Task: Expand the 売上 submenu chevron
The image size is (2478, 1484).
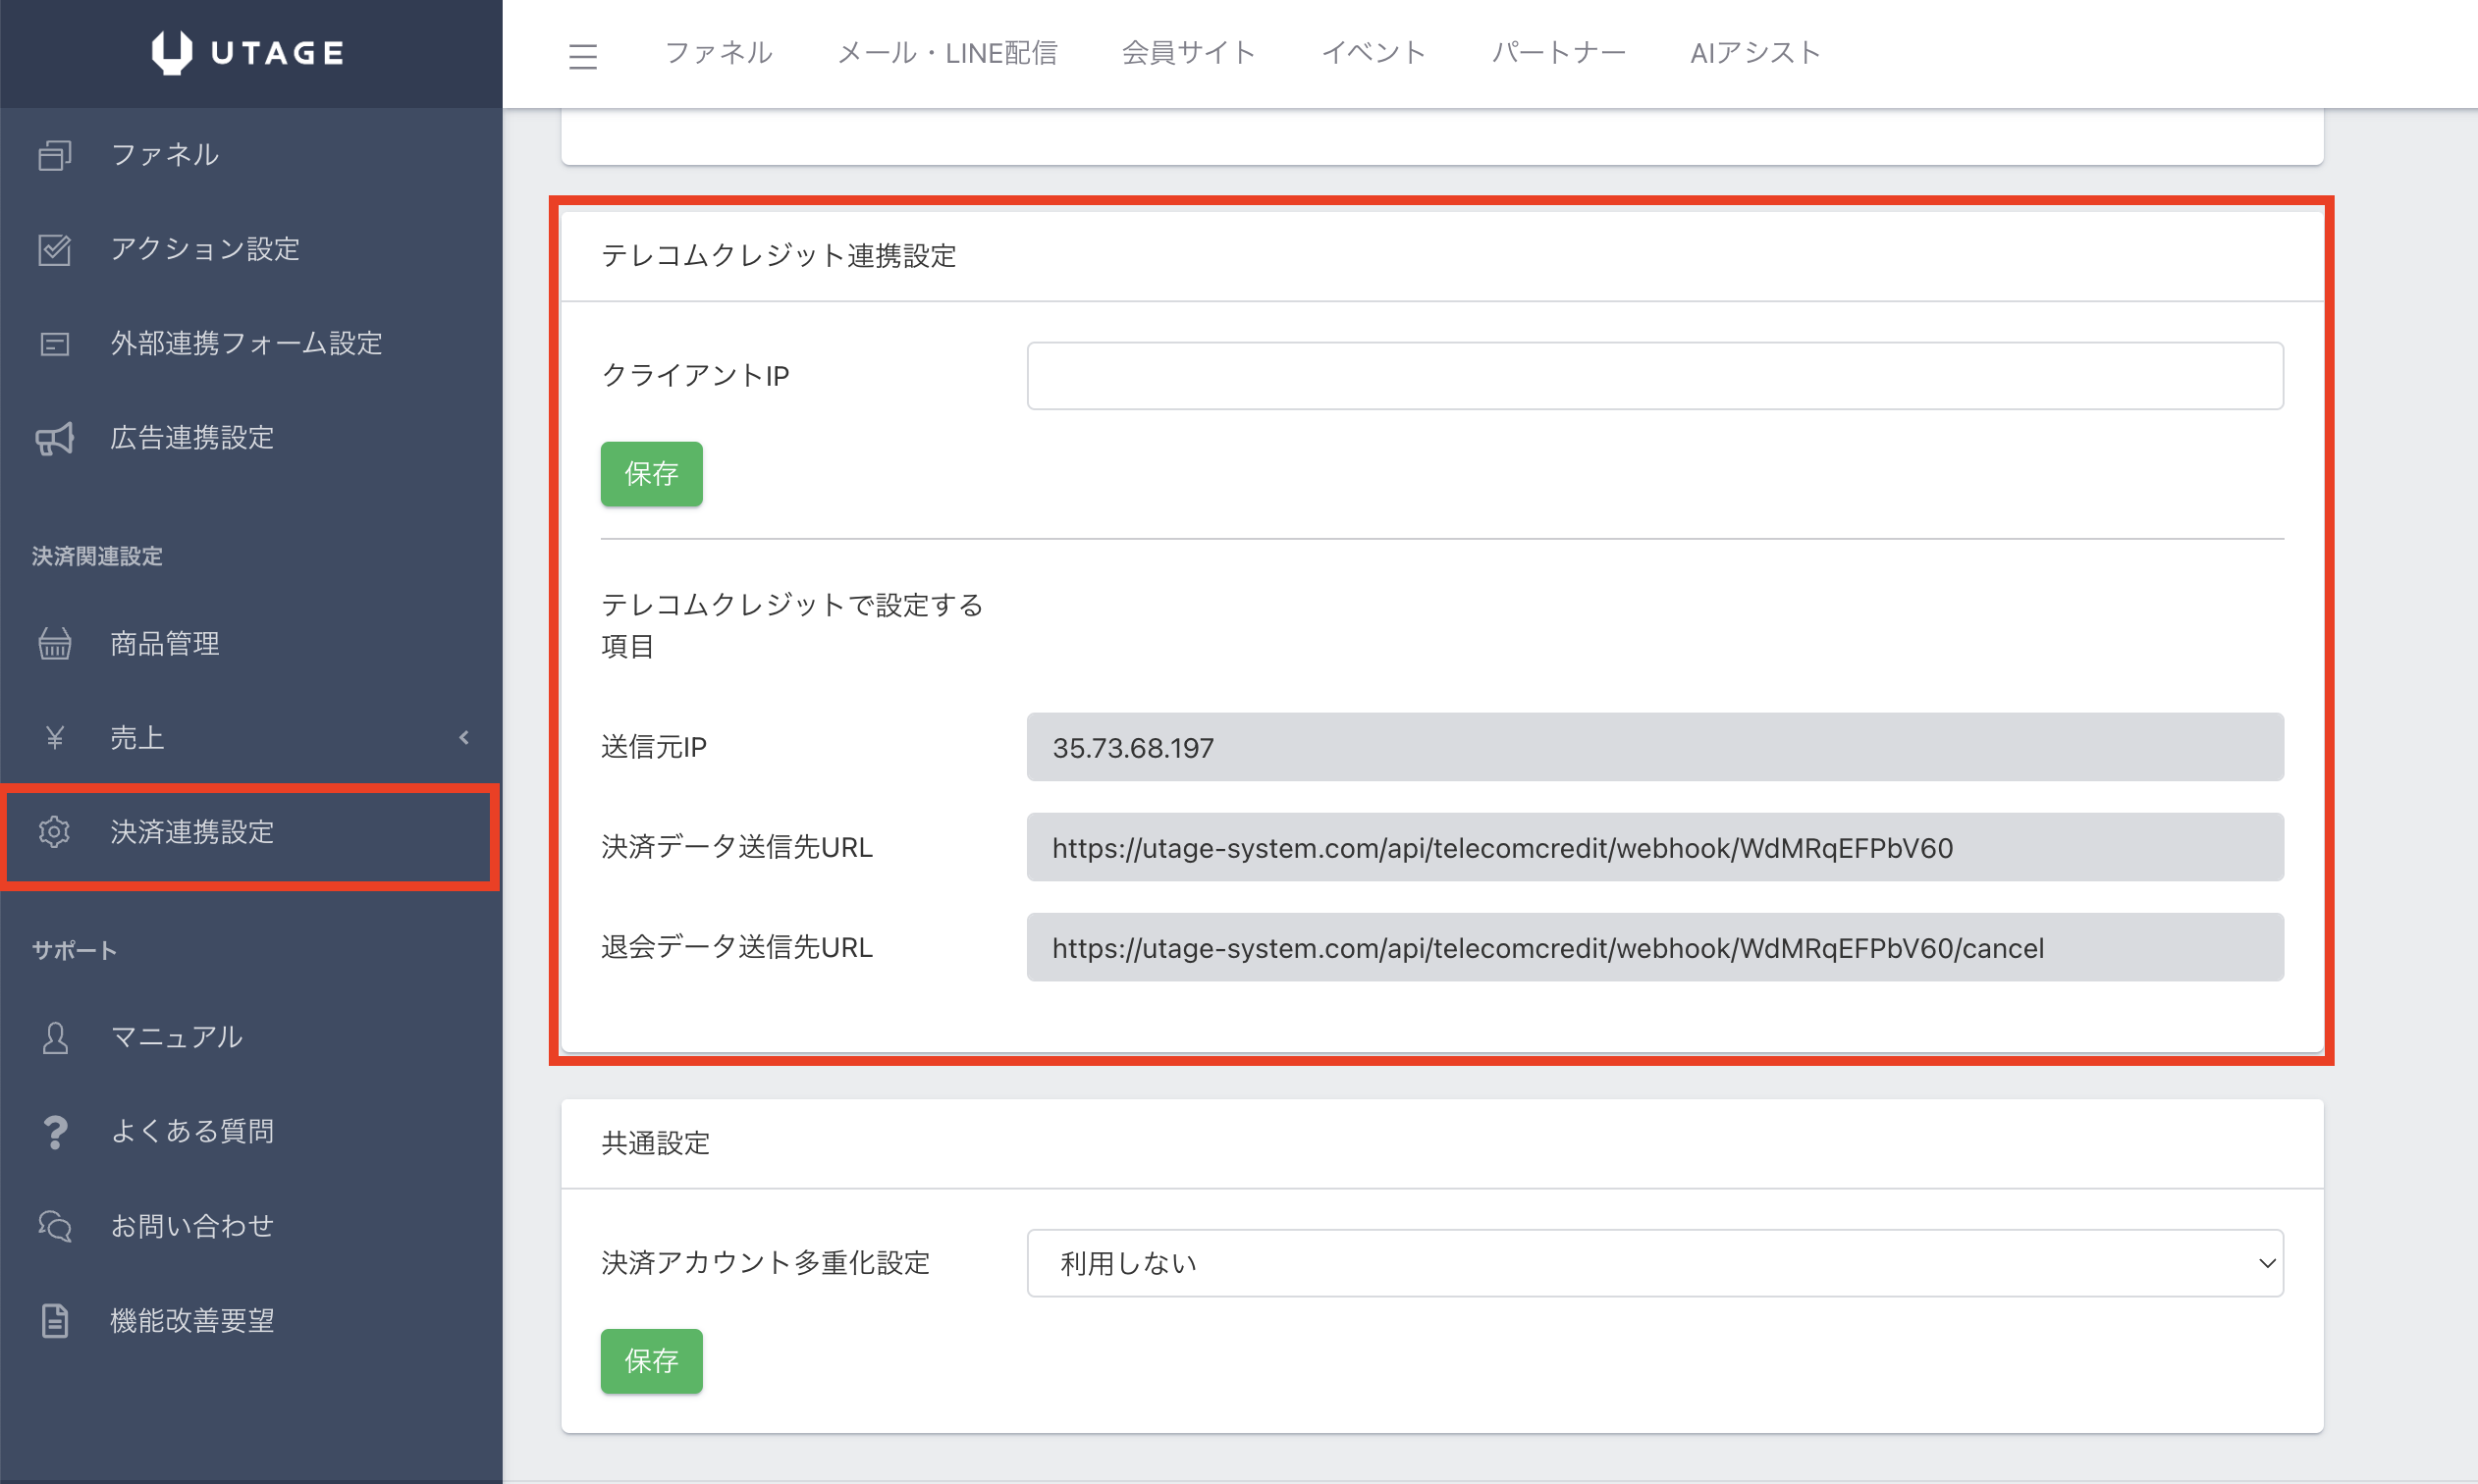Action: 464,738
